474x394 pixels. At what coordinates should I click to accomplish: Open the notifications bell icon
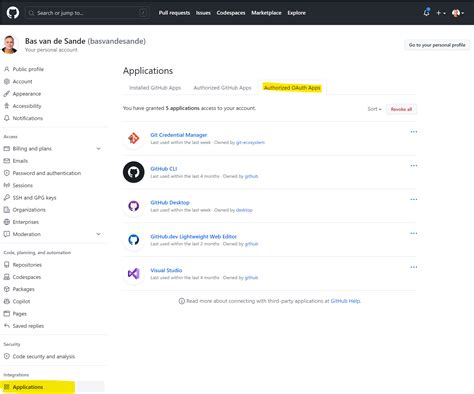pyautogui.click(x=426, y=13)
